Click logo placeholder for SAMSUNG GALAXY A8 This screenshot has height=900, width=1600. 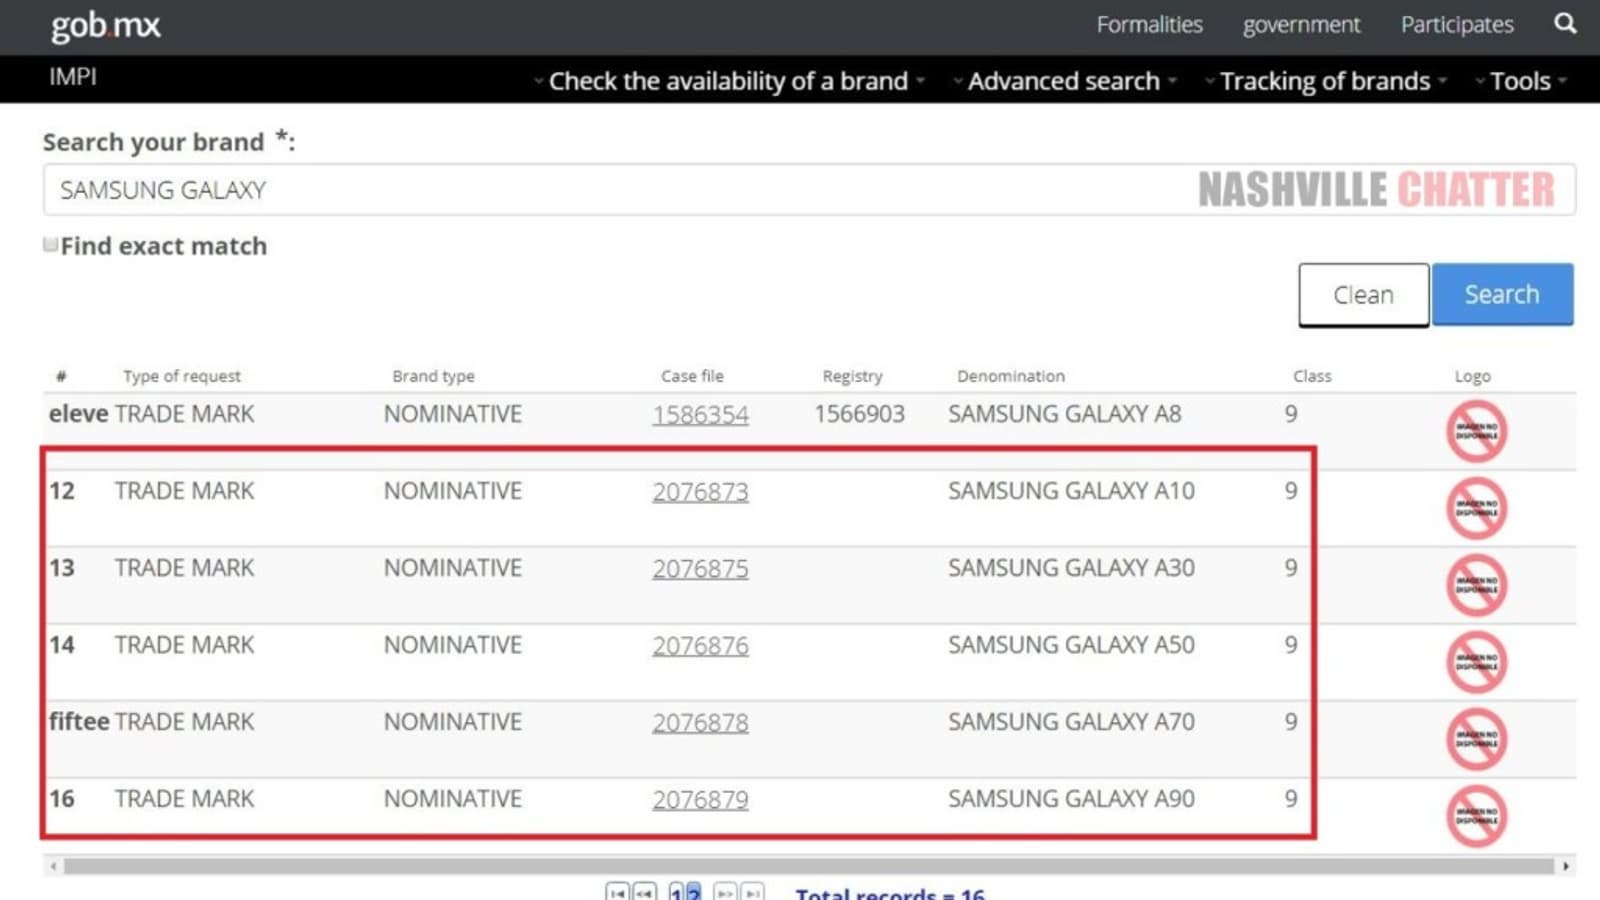click(x=1476, y=431)
